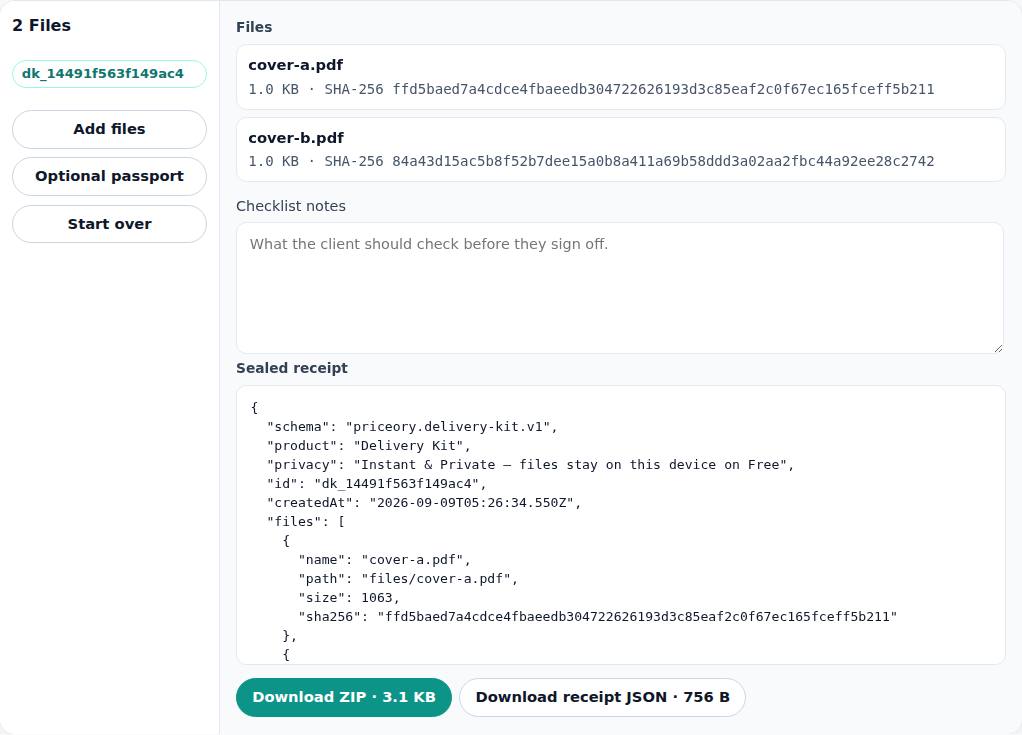The height and width of the screenshot is (735, 1022).
Task: Click the name cover-a.pdf receipt line
Action: pos(385,560)
